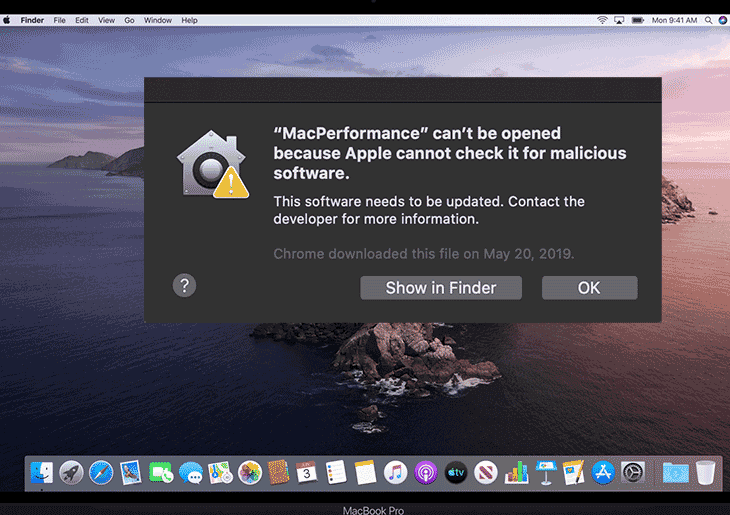Open Mail stamp icon in Dock
This screenshot has height=515, width=730.
coord(130,473)
